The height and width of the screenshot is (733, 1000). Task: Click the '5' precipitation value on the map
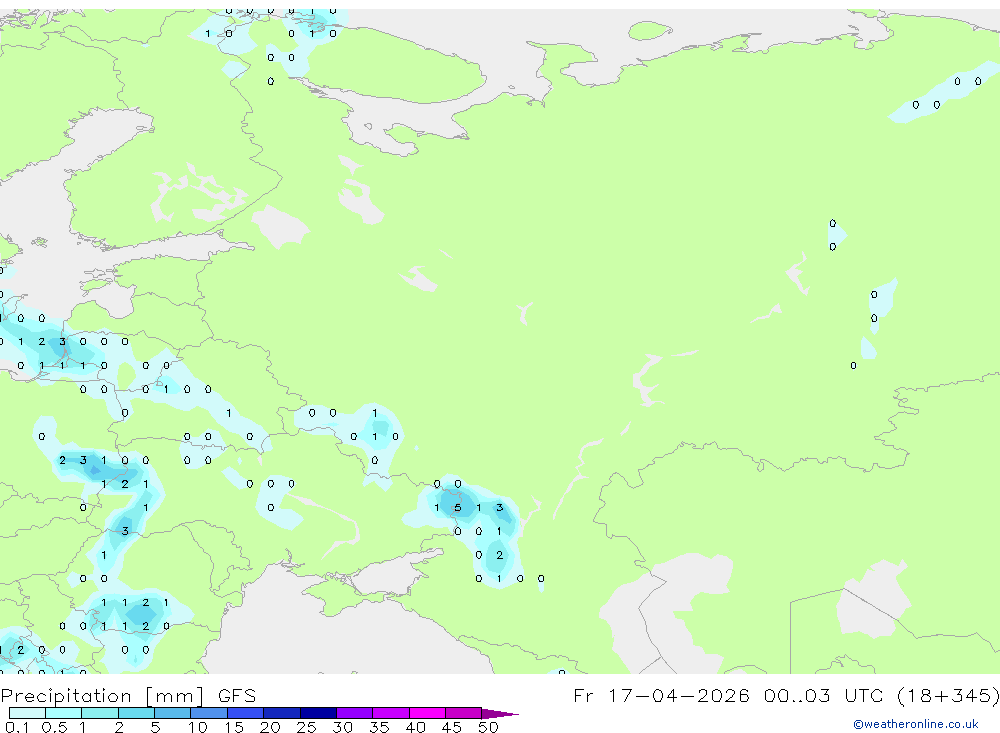pos(457,508)
